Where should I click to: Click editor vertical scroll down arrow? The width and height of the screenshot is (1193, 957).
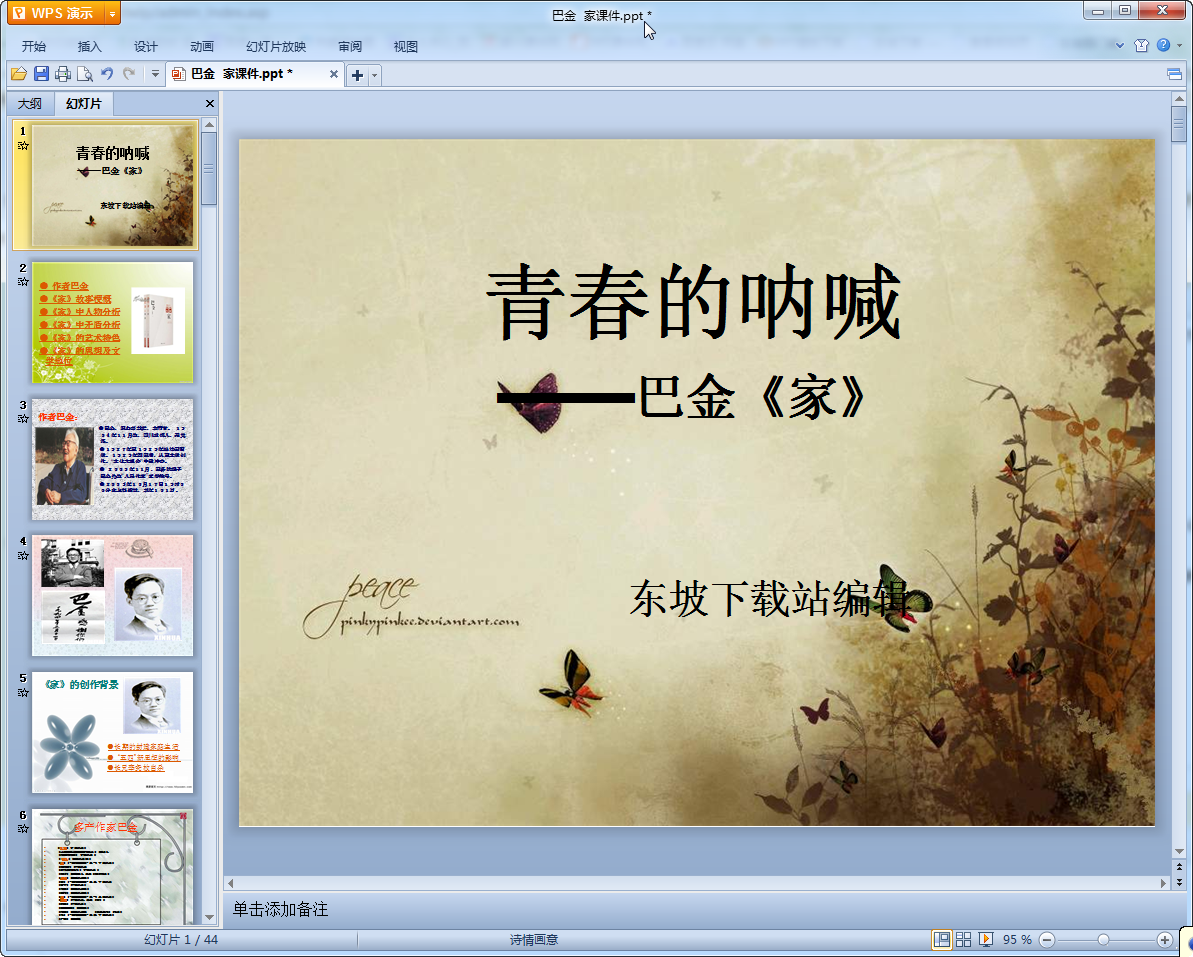1179,852
